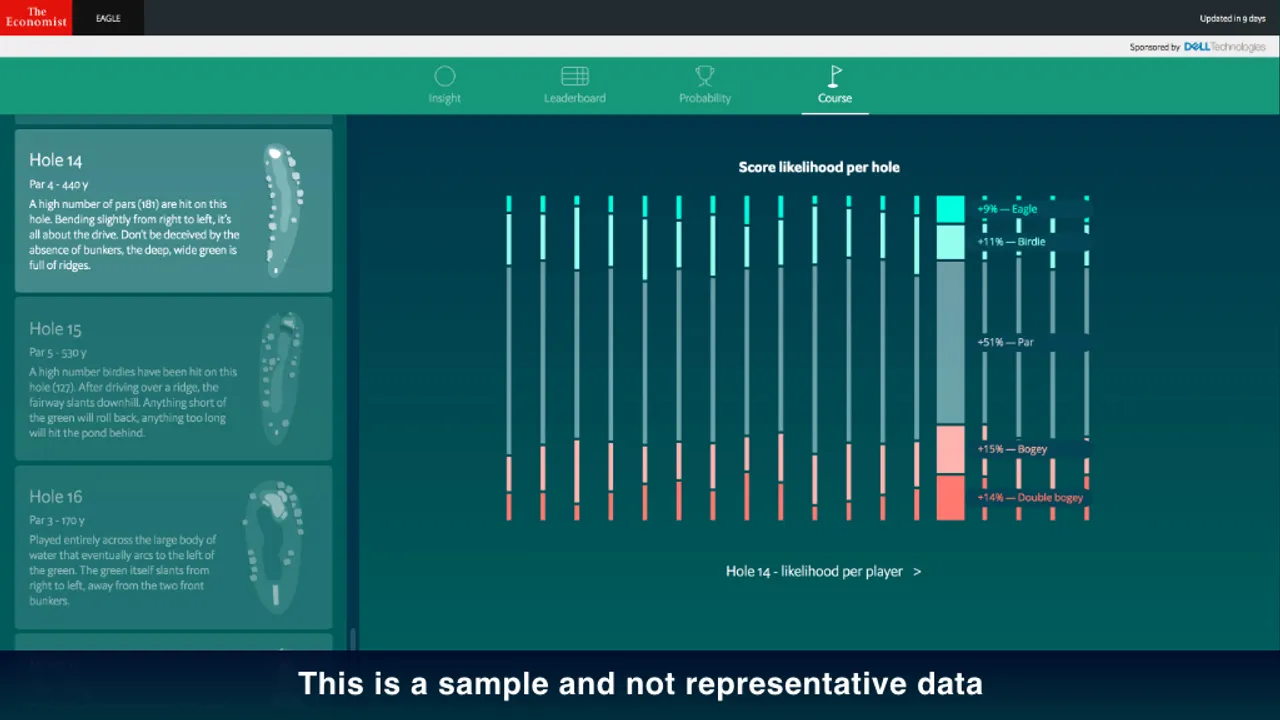Open Hole 14 likelihood per player link
This screenshot has width=1280, height=720.
point(814,571)
